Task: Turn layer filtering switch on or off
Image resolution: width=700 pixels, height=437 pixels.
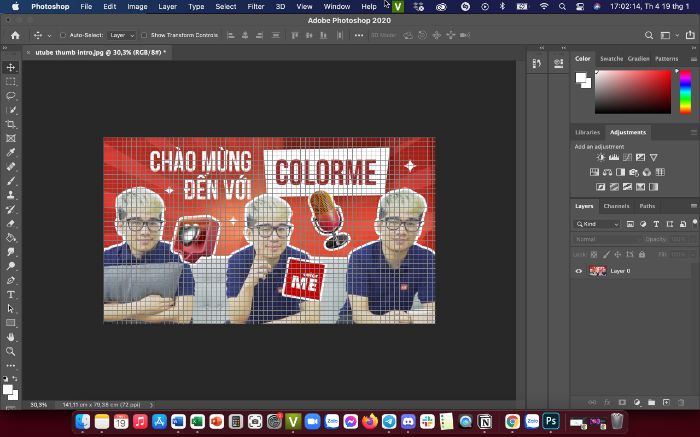Action: [x=694, y=222]
